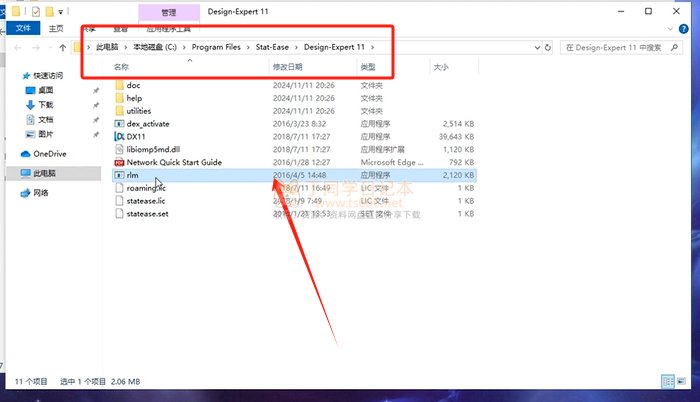Viewport: 700px width, 402px height.
Task: Select the utilities folder
Action: pyautogui.click(x=139, y=110)
